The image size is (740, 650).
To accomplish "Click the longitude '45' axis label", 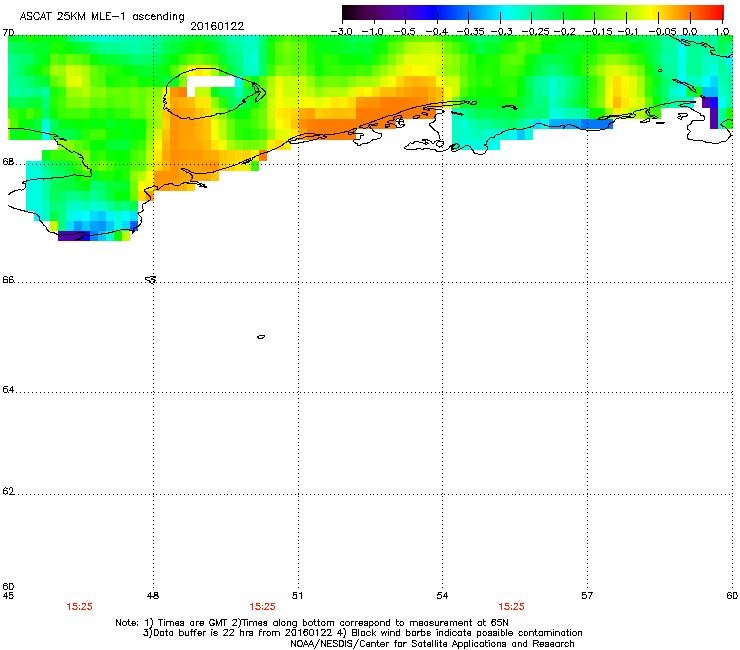I will pos(8,596).
